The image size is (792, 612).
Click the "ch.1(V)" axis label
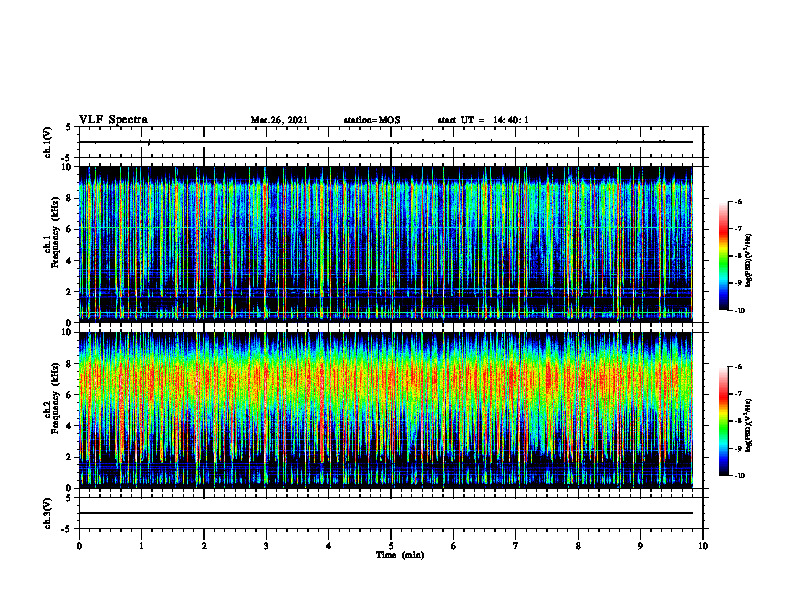click(x=48, y=142)
